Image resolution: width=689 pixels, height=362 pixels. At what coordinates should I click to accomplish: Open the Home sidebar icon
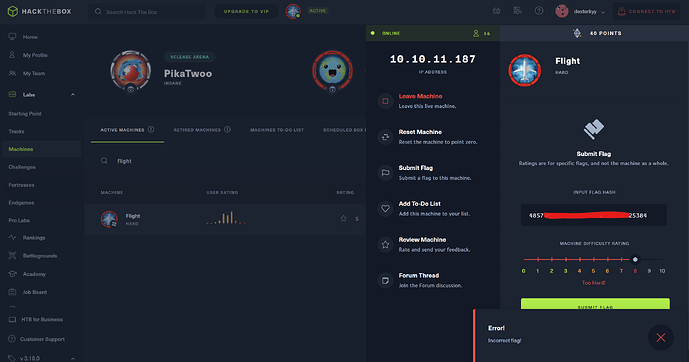coord(12,37)
